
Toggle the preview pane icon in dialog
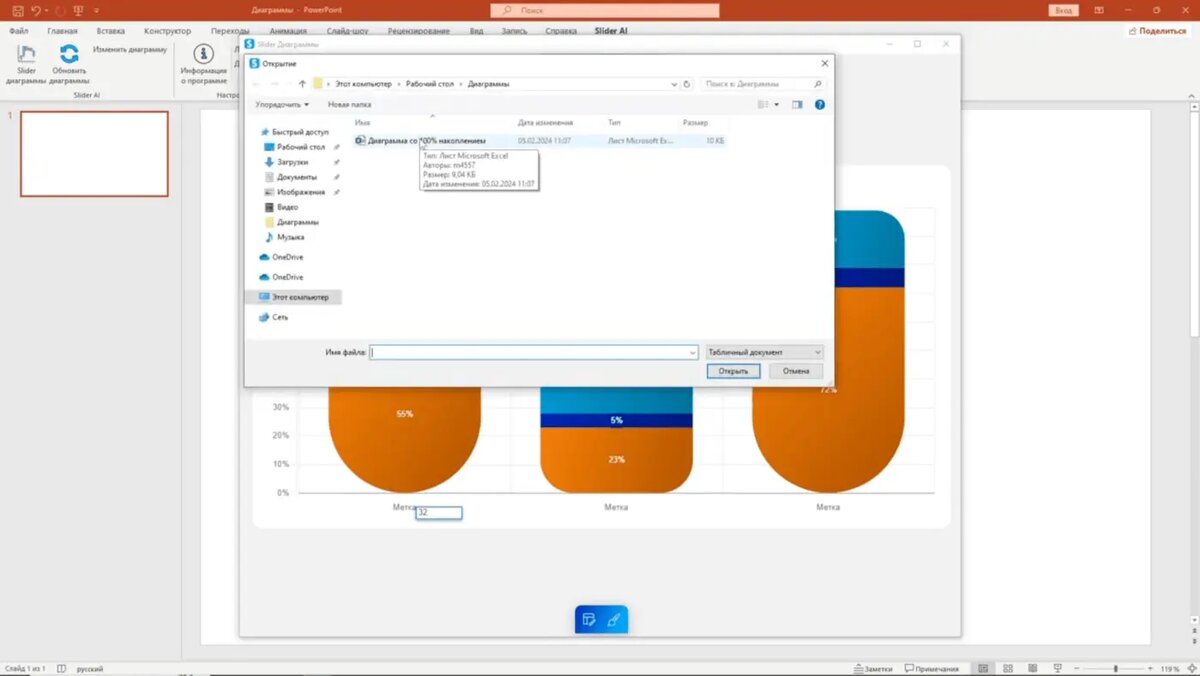tap(797, 104)
